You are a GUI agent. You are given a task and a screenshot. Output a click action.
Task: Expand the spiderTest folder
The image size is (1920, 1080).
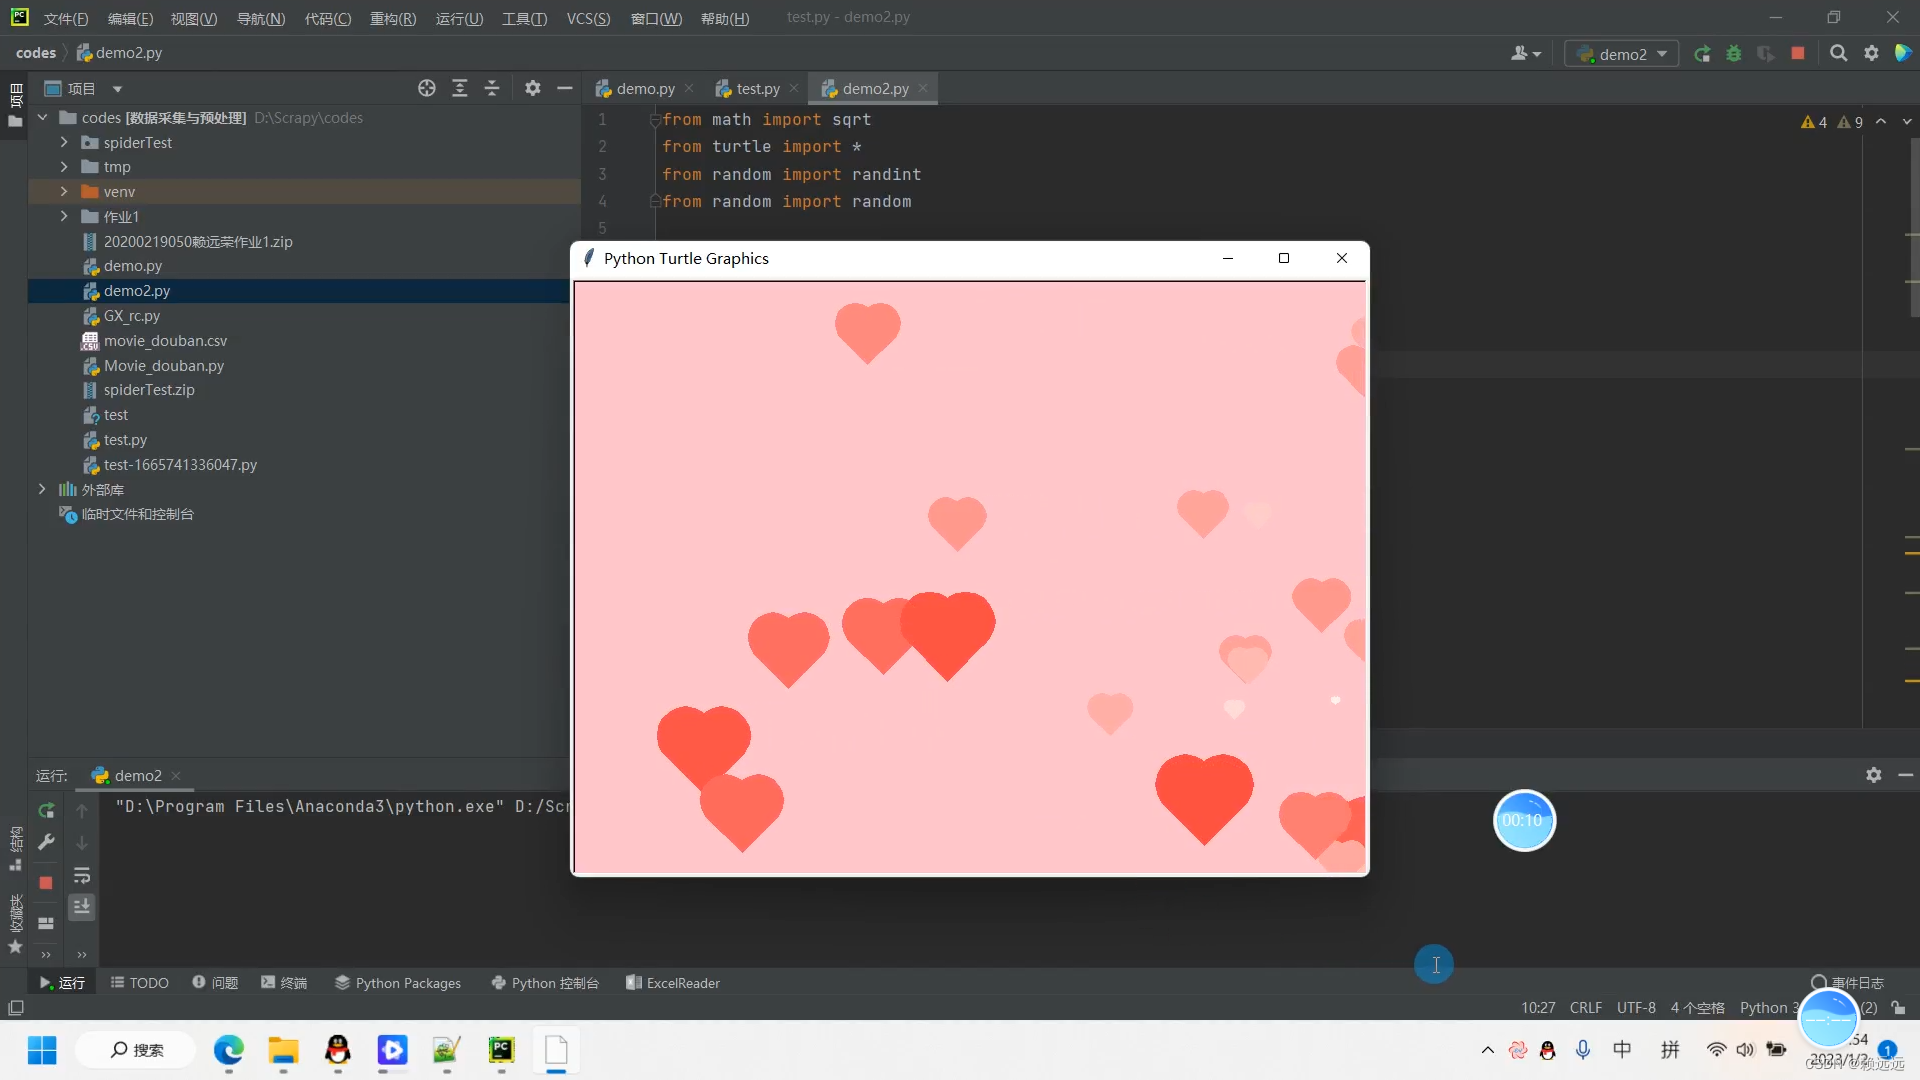(x=64, y=143)
